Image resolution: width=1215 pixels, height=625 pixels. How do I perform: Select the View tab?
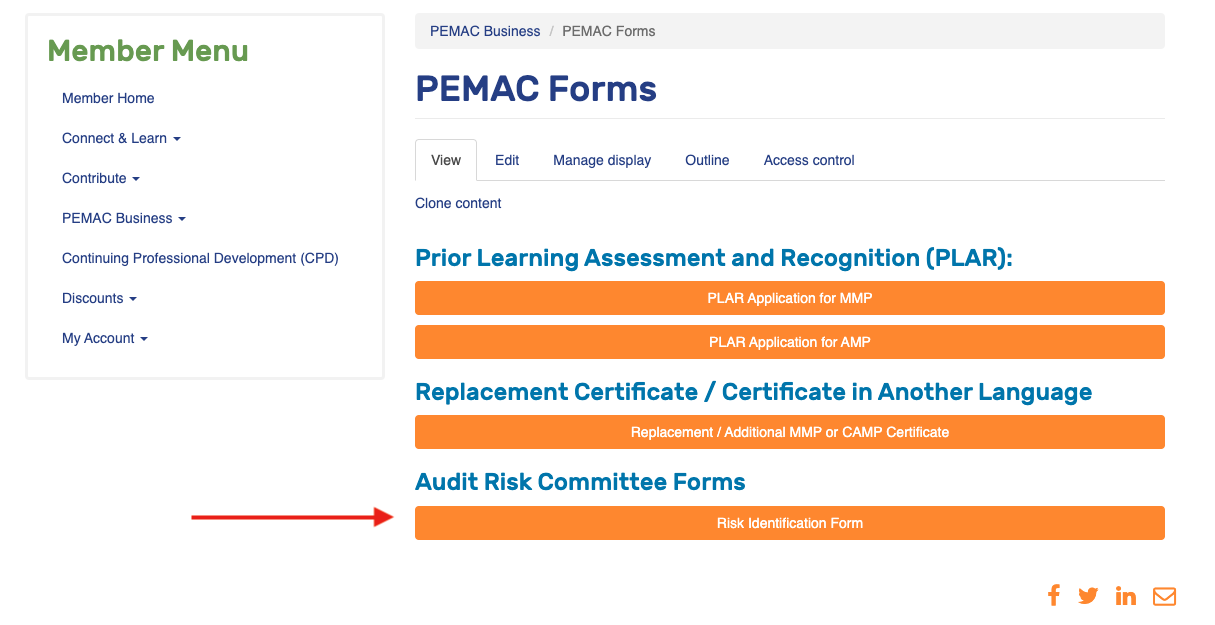(445, 160)
